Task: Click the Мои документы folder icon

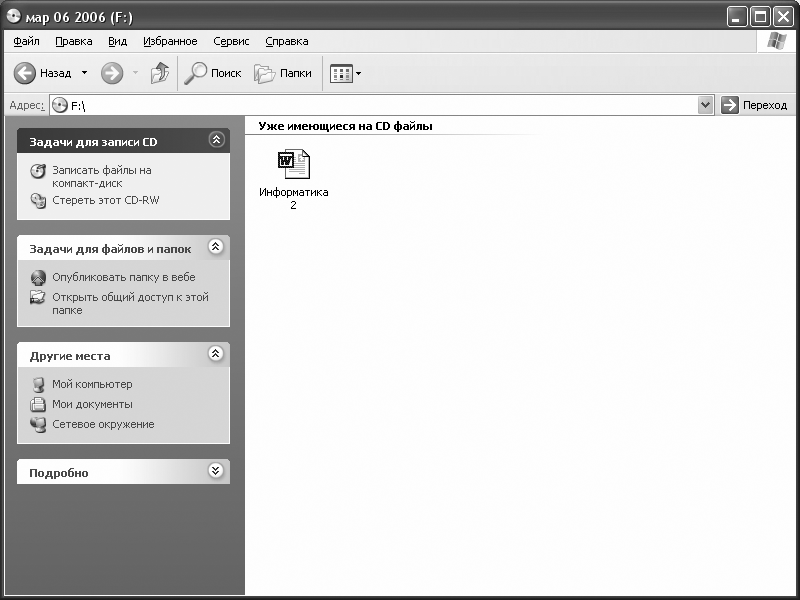Action: click(x=38, y=405)
